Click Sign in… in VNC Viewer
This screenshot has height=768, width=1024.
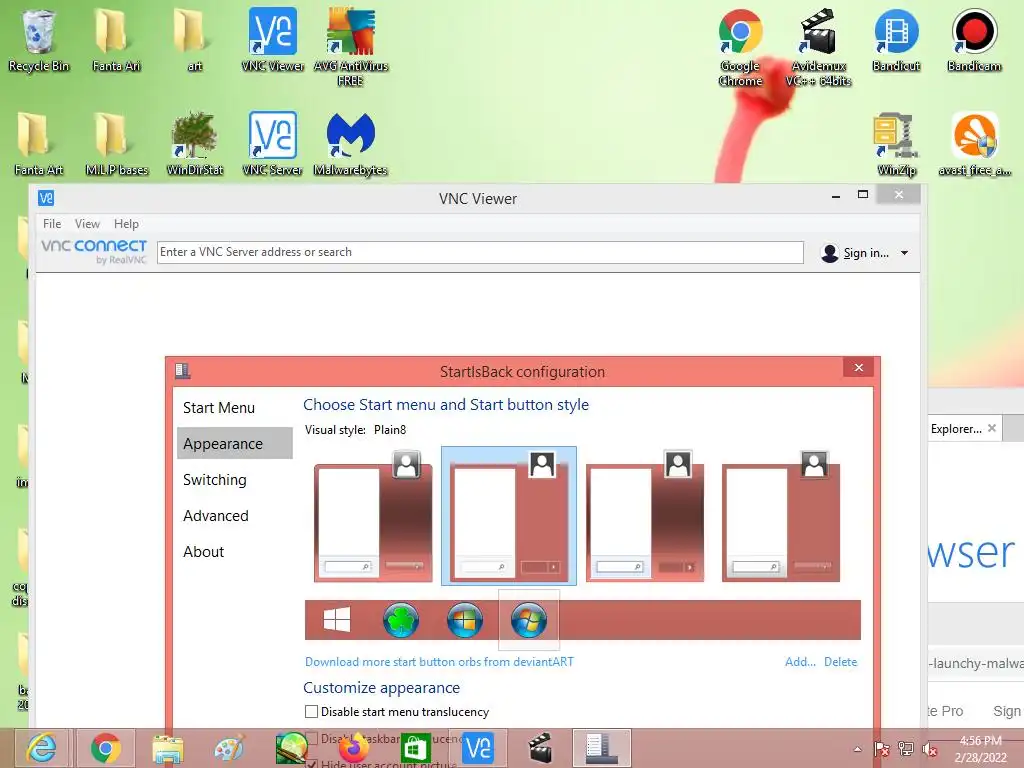866,253
